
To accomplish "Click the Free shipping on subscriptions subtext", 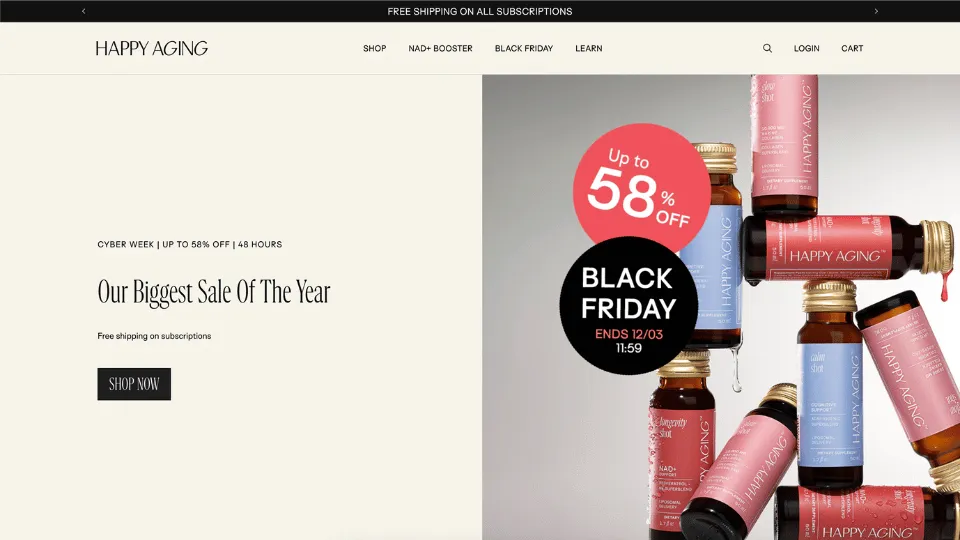I will (x=154, y=336).
